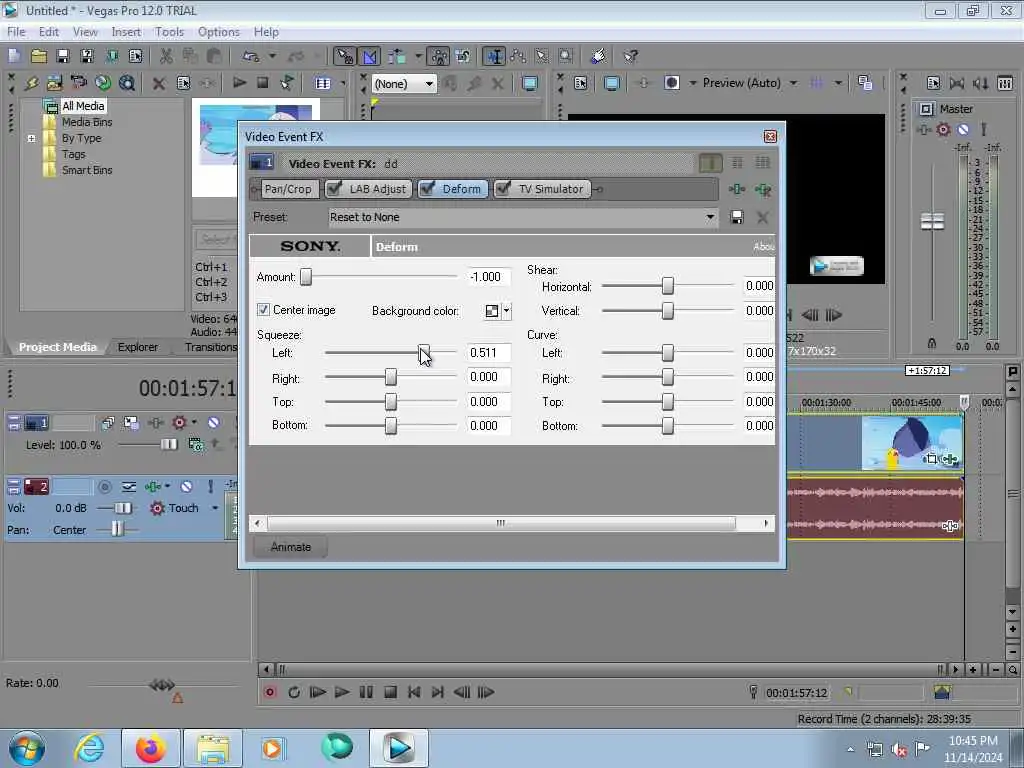
Task: Click the Deform Amount slider handle
Action: tap(306, 277)
